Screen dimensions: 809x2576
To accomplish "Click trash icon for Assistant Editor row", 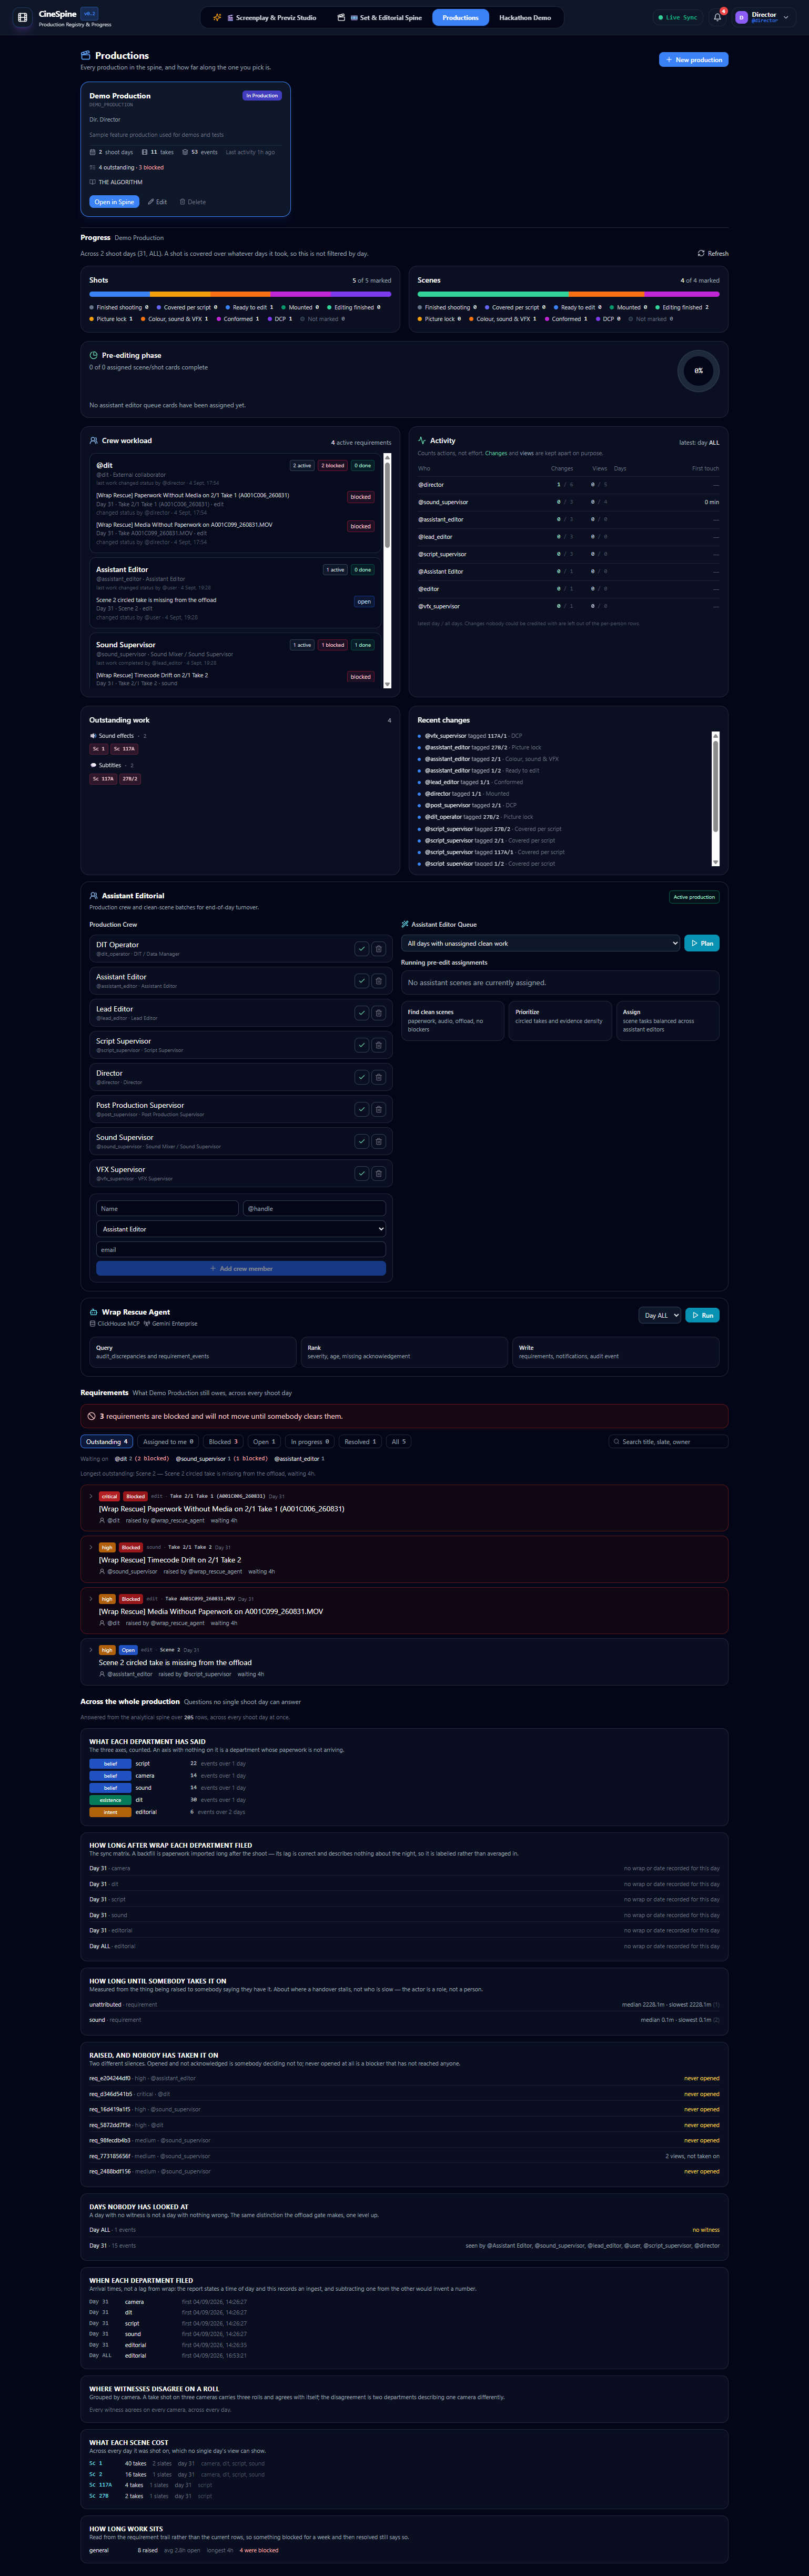I will (378, 981).
